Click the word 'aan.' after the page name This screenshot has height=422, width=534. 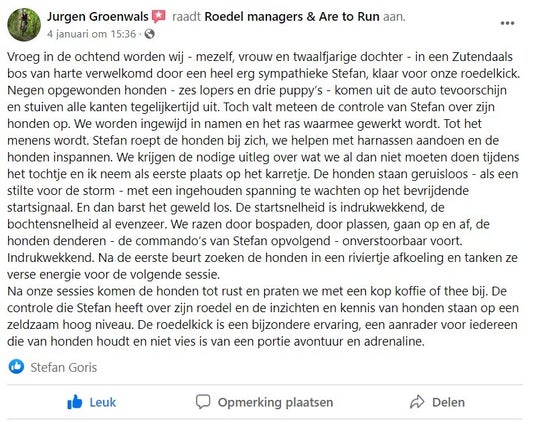point(394,16)
